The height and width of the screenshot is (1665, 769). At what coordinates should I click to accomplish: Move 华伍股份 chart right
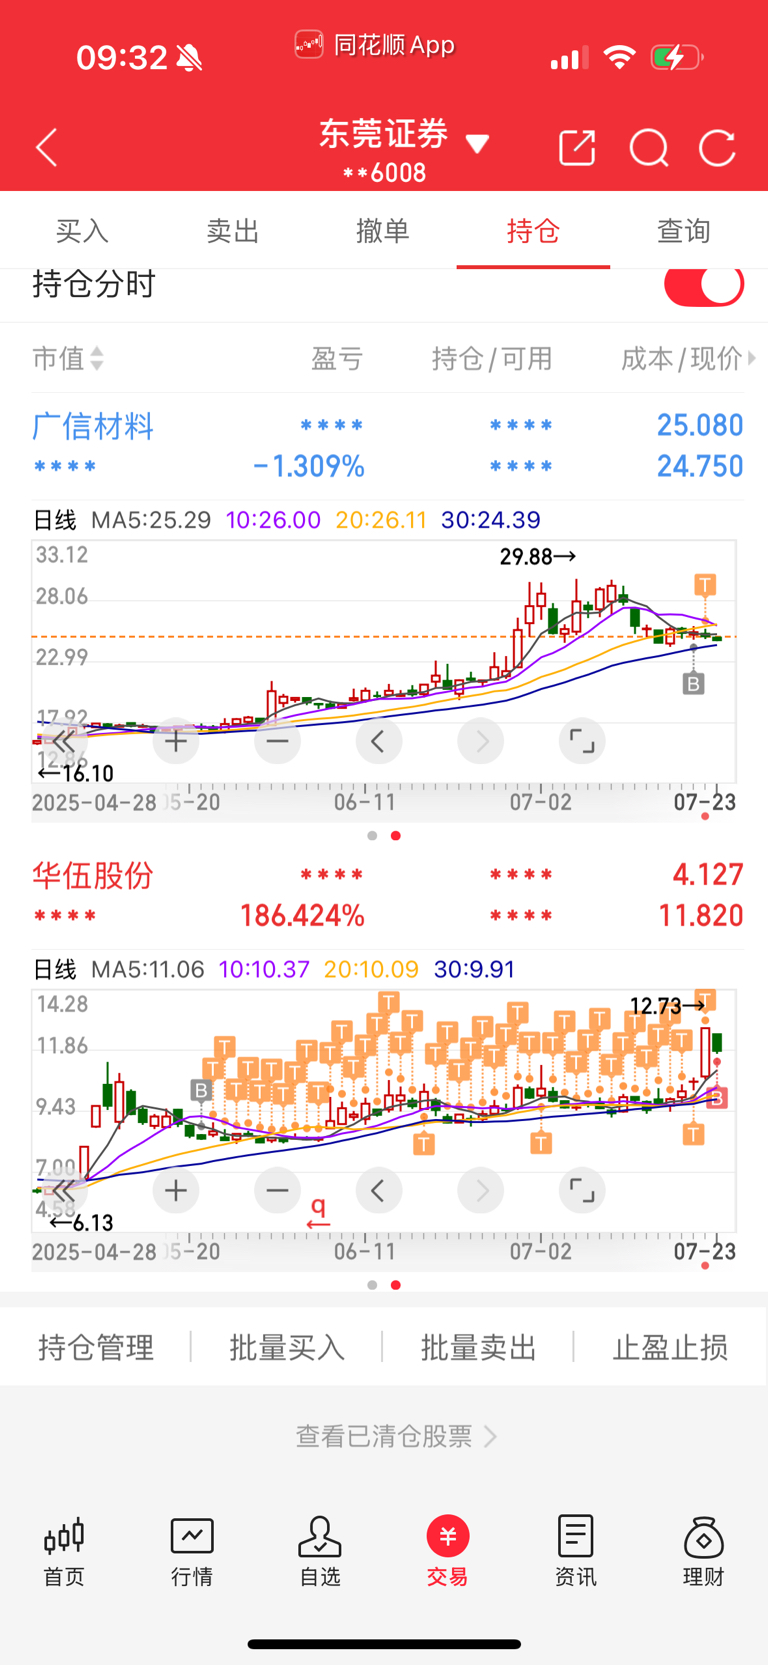point(481,1190)
